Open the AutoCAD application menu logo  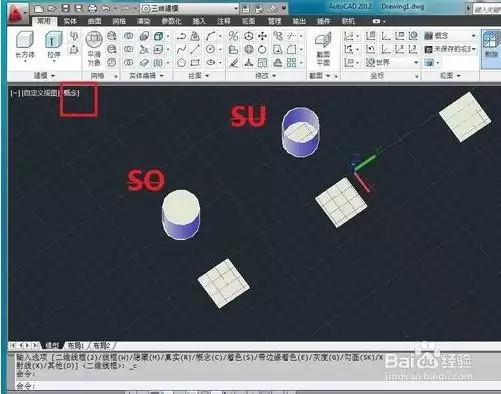[17, 14]
